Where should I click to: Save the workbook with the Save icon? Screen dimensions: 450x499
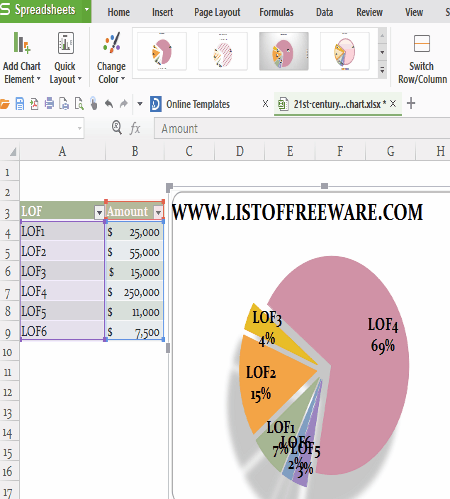20,104
